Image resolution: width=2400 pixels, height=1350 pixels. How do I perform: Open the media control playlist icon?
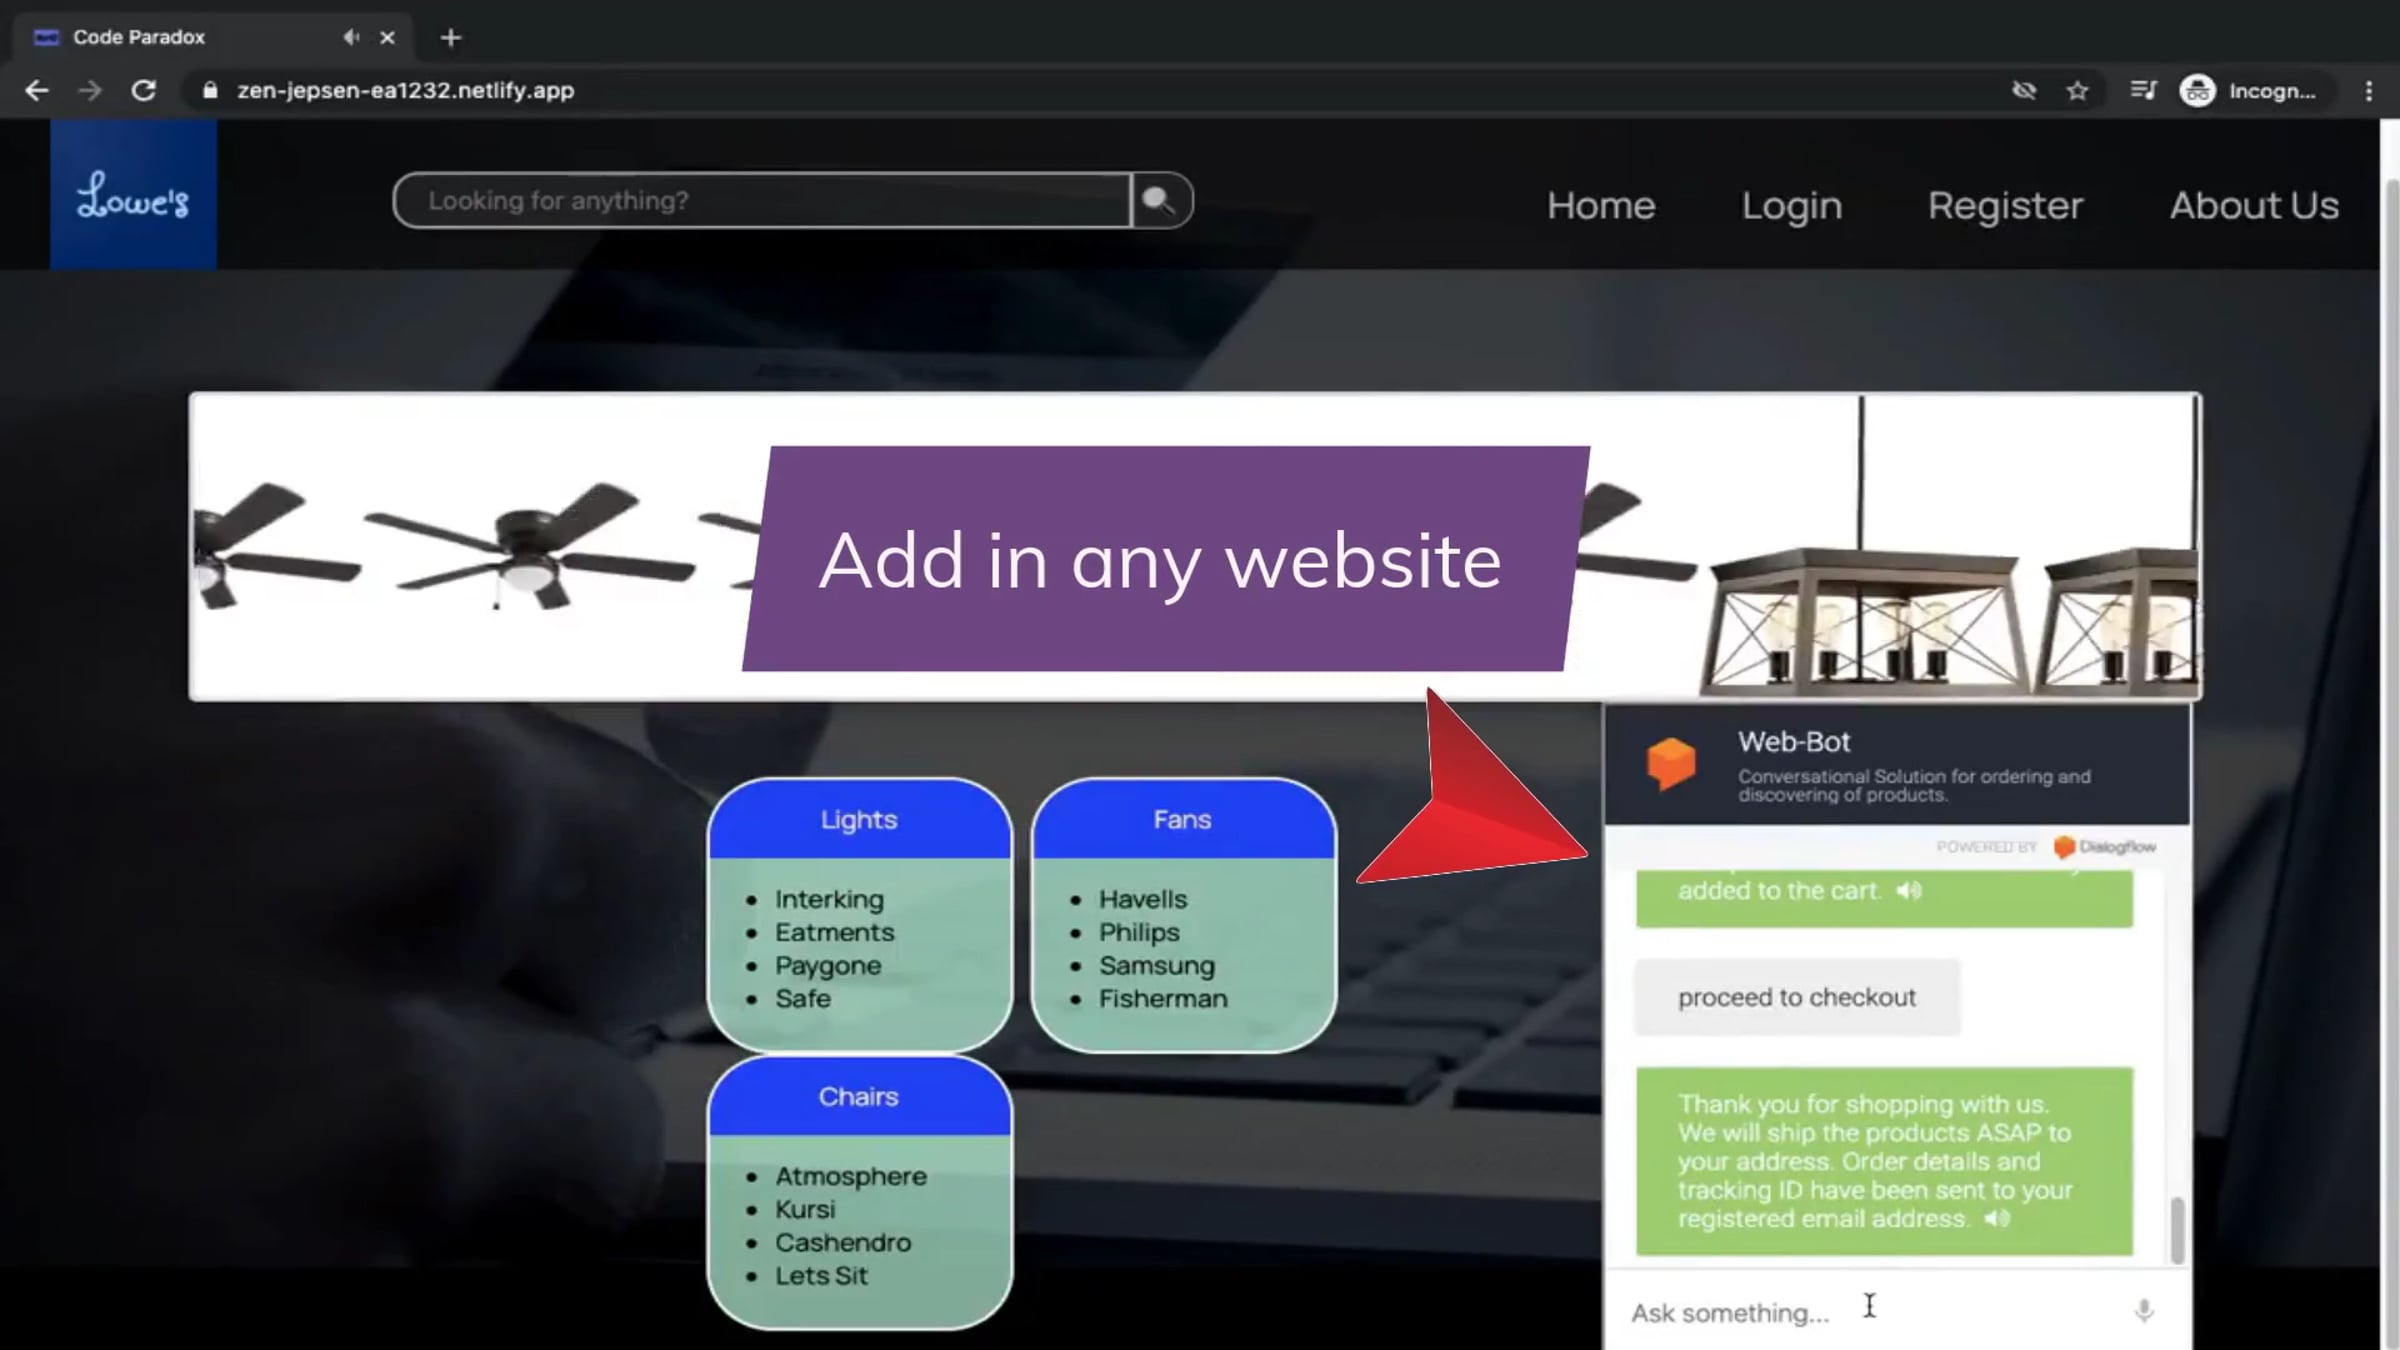tap(2143, 90)
